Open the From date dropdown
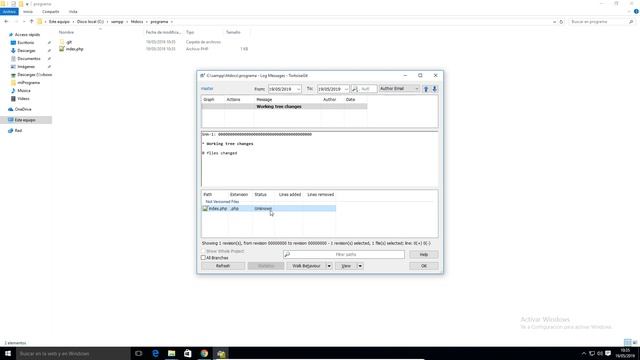Viewport: 640px width, 360px height. coord(298,89)
